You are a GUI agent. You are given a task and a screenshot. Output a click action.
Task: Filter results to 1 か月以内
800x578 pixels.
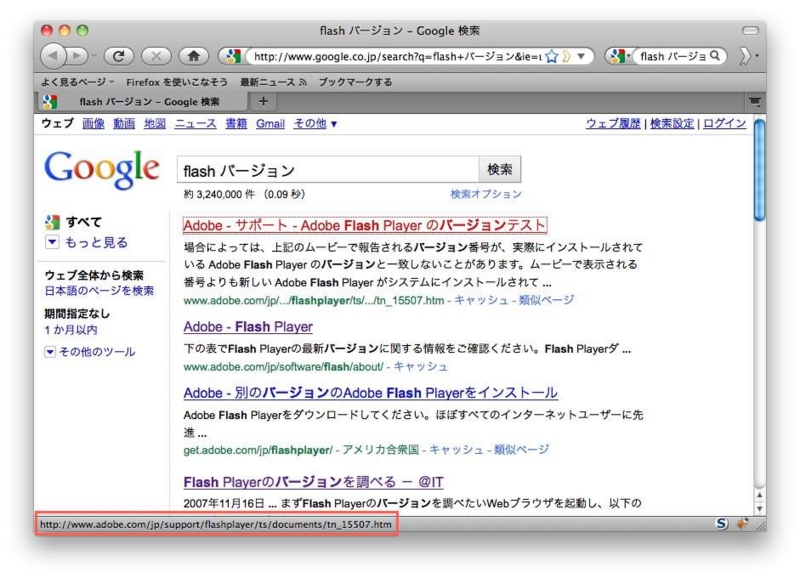(70, 330)
